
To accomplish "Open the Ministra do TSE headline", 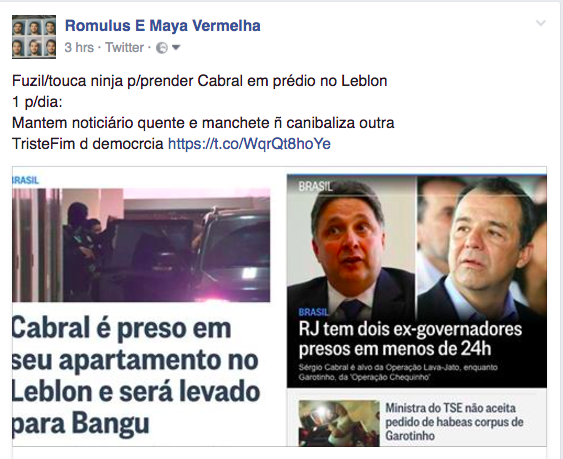I will [455, 422].
